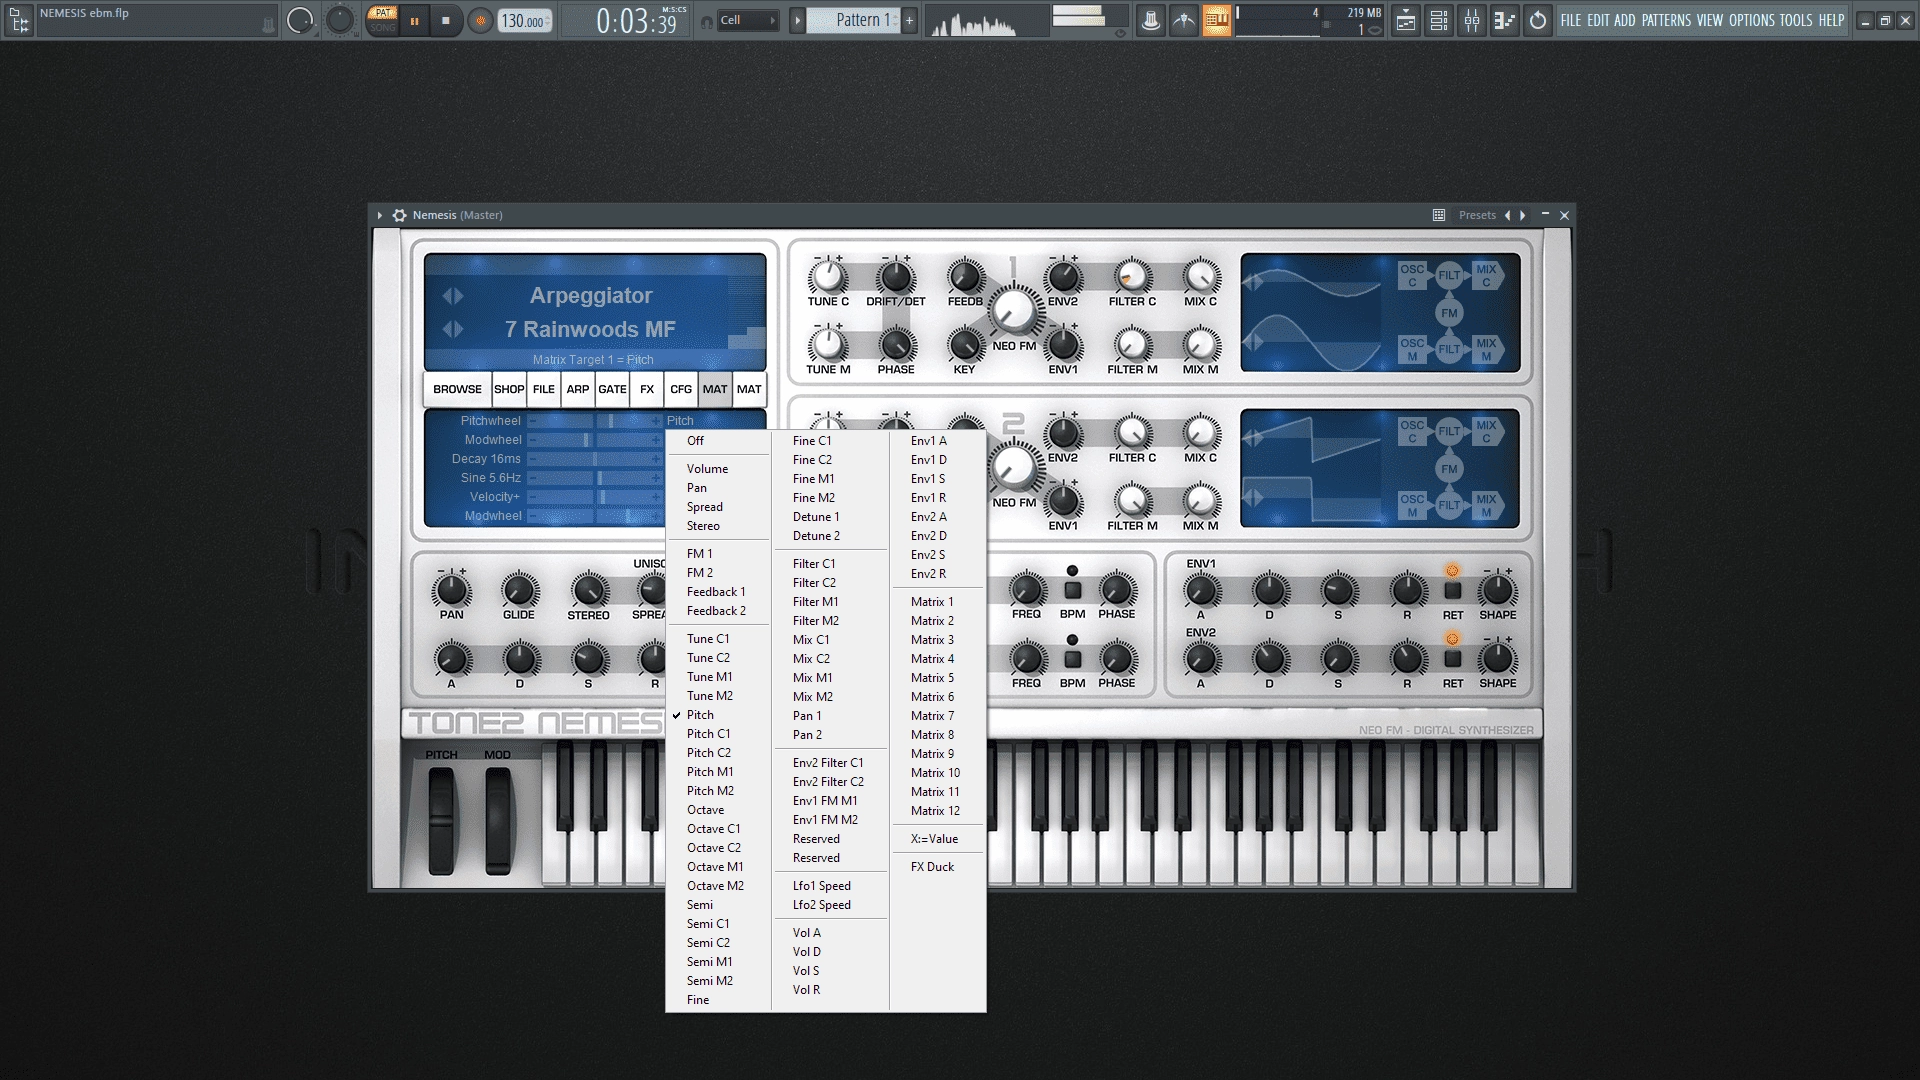This screenshot has width=1920, height=1080.
Task: Pause playback with the pause button
Action: pyautogui.click(x=414, y=21)
